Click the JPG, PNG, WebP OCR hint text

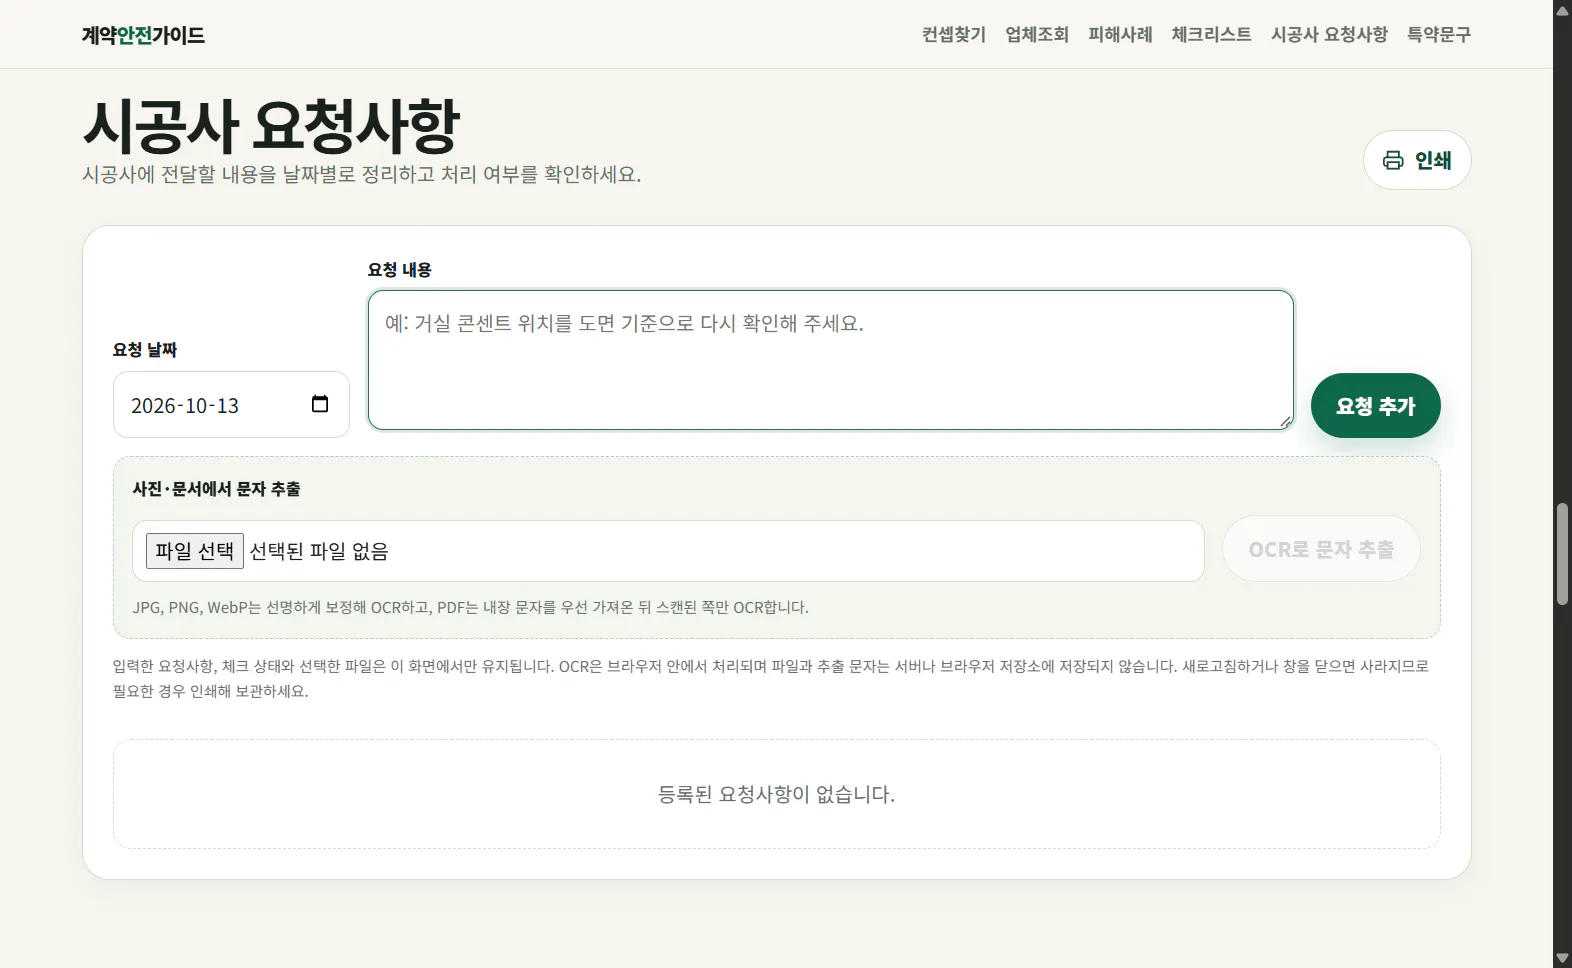click(x=471, y=607)
